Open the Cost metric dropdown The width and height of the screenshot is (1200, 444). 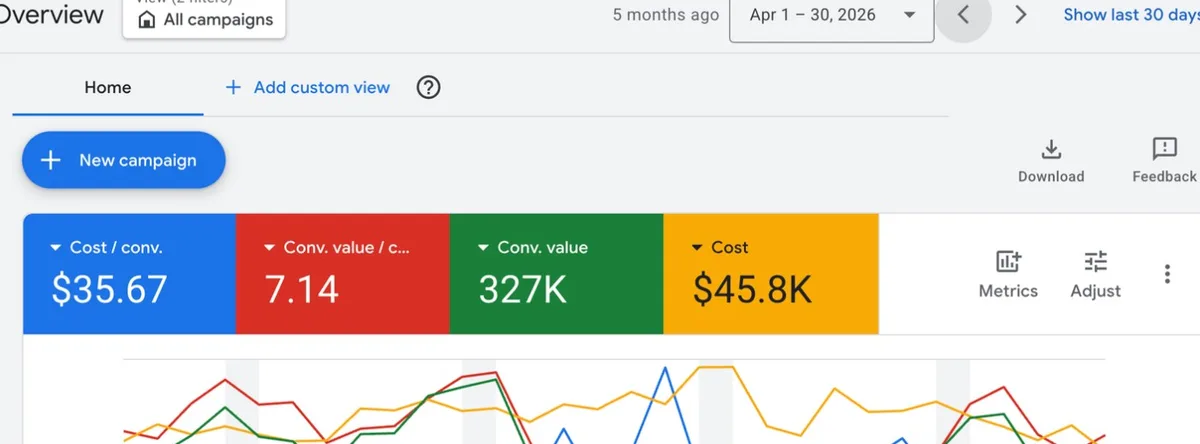[719, 247]
